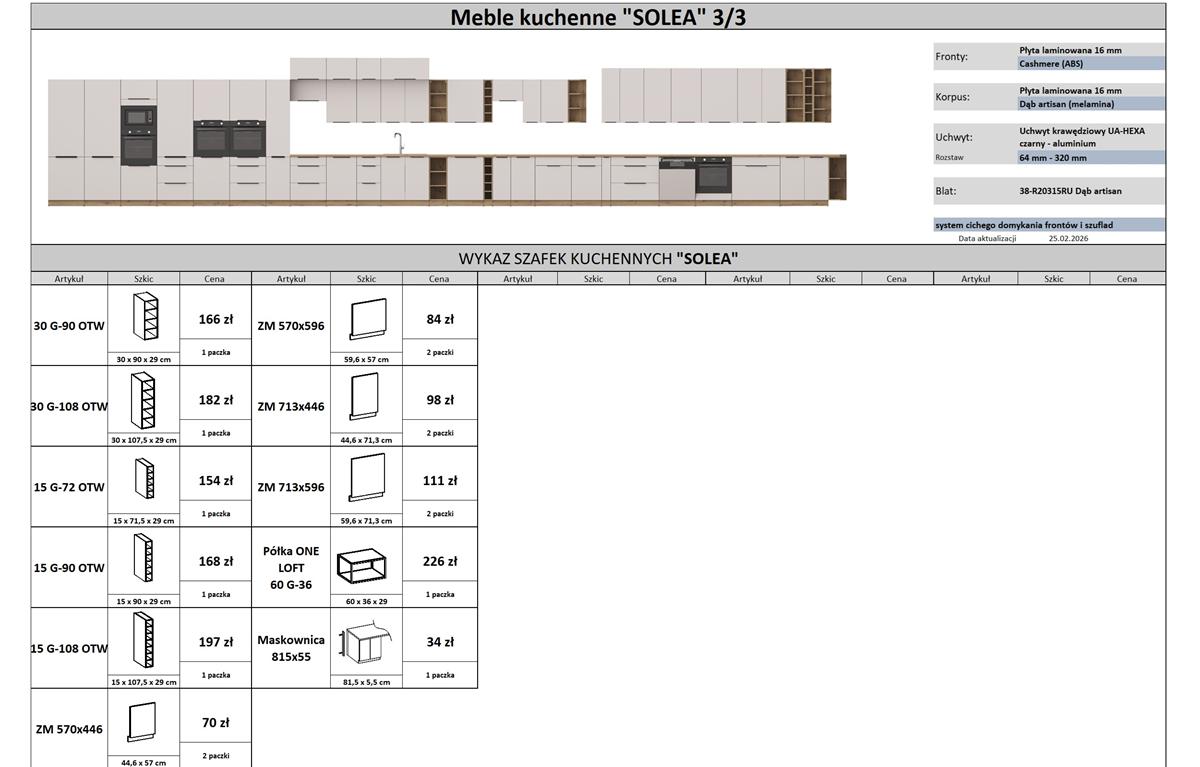The width and height of the screenshot is (1200, 767).
Task: Click 'Uchwyt krawędziowy UA-HEXA' text
Action: pyautogui.click(x=1082, y=131)
